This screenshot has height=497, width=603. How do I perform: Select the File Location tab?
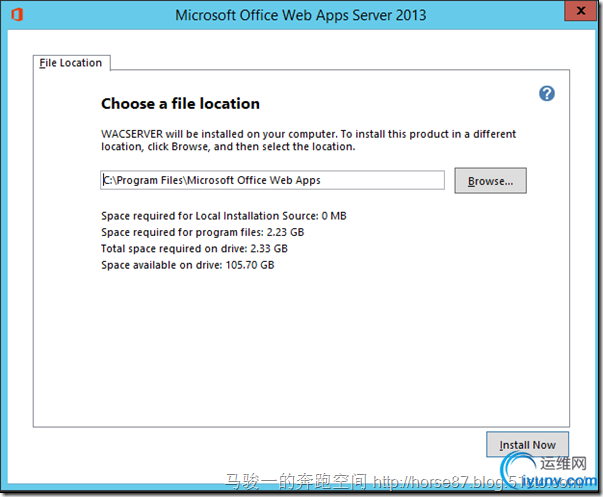click(x=72, y=63)
